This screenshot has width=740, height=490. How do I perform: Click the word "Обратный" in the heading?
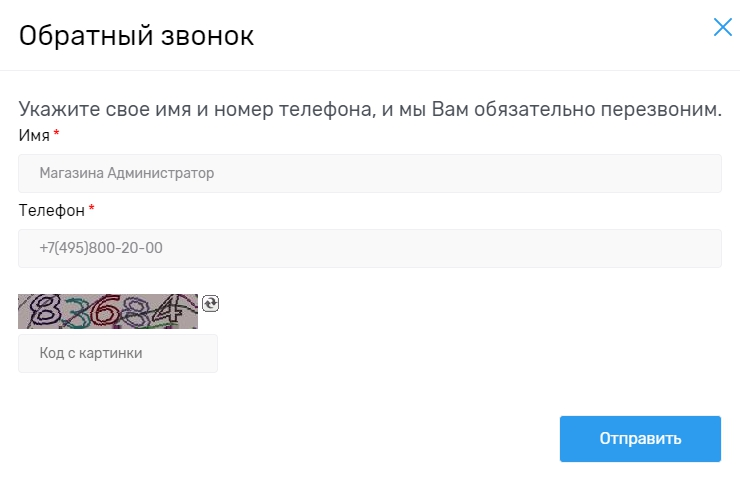pyautogui.click(x=81, y=37)
